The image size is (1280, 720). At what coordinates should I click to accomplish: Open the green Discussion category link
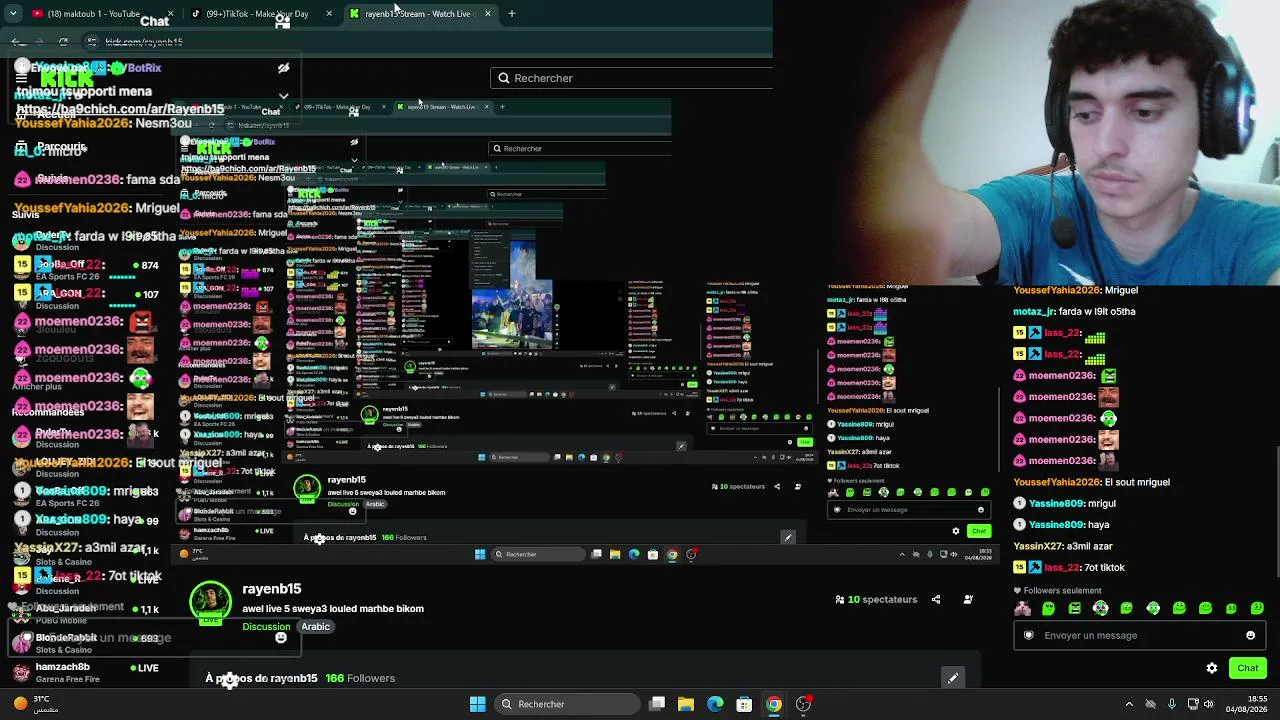[266, 627]
